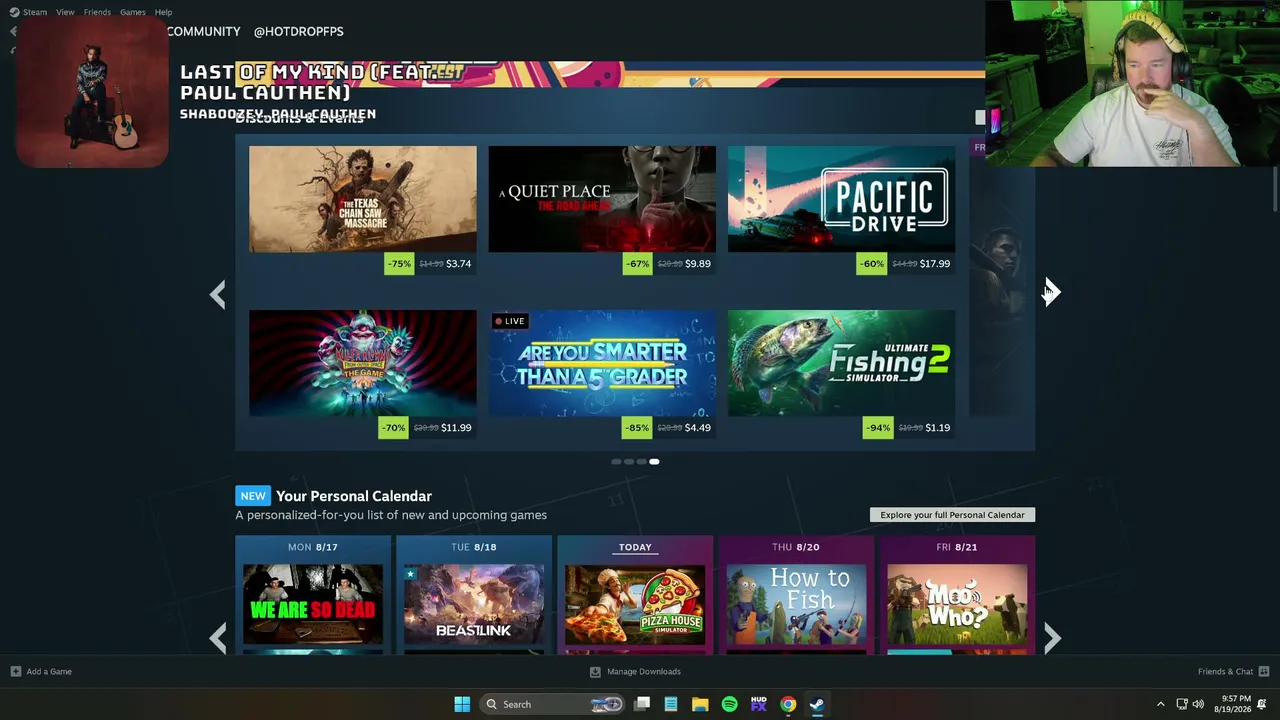
Task: Open the @HOTDROPFPS profile tab
Action: click(298, 31)
